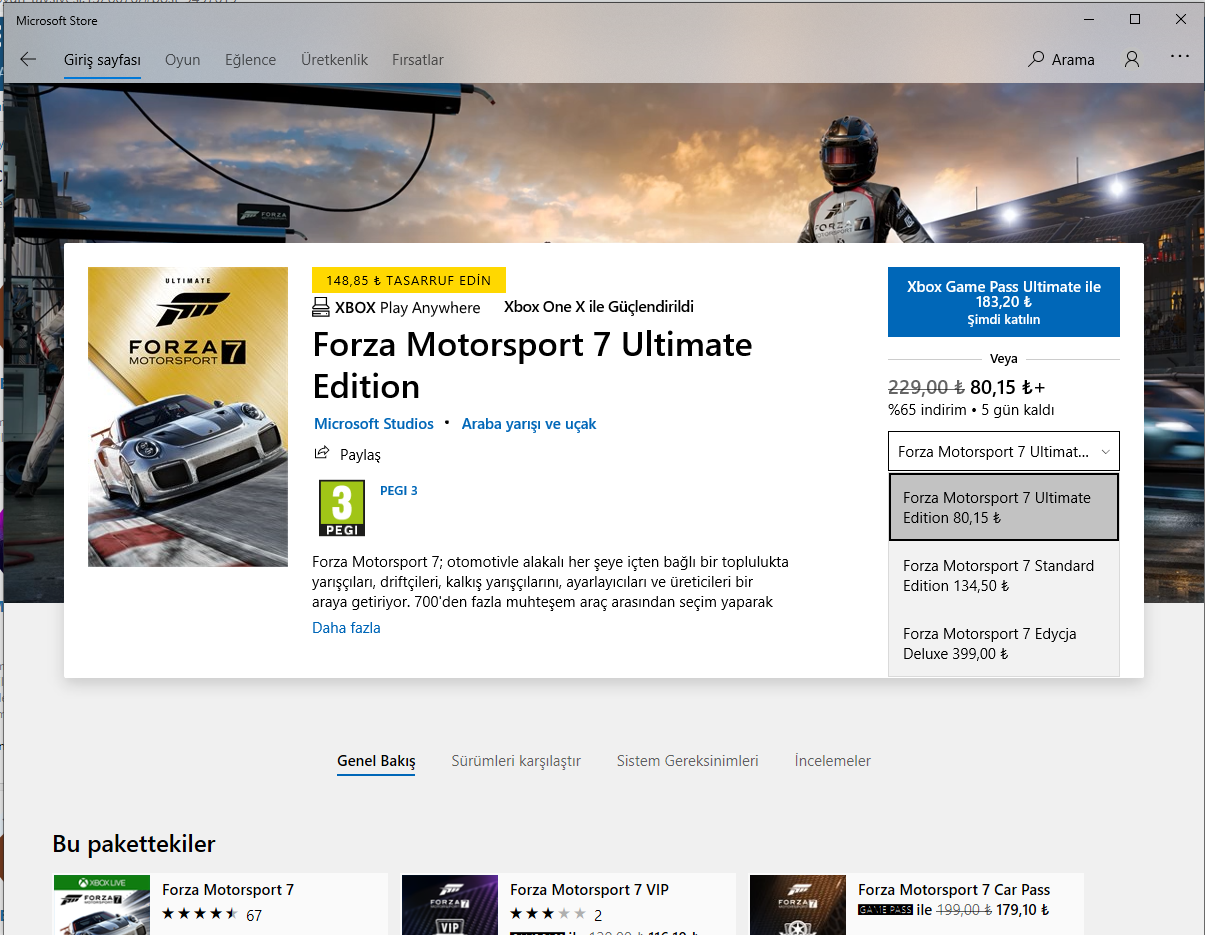This screenshot has width=1205, height=935.
Task: Open Forza Motorsport 7 bundle thumbnail
Action: 100,904
